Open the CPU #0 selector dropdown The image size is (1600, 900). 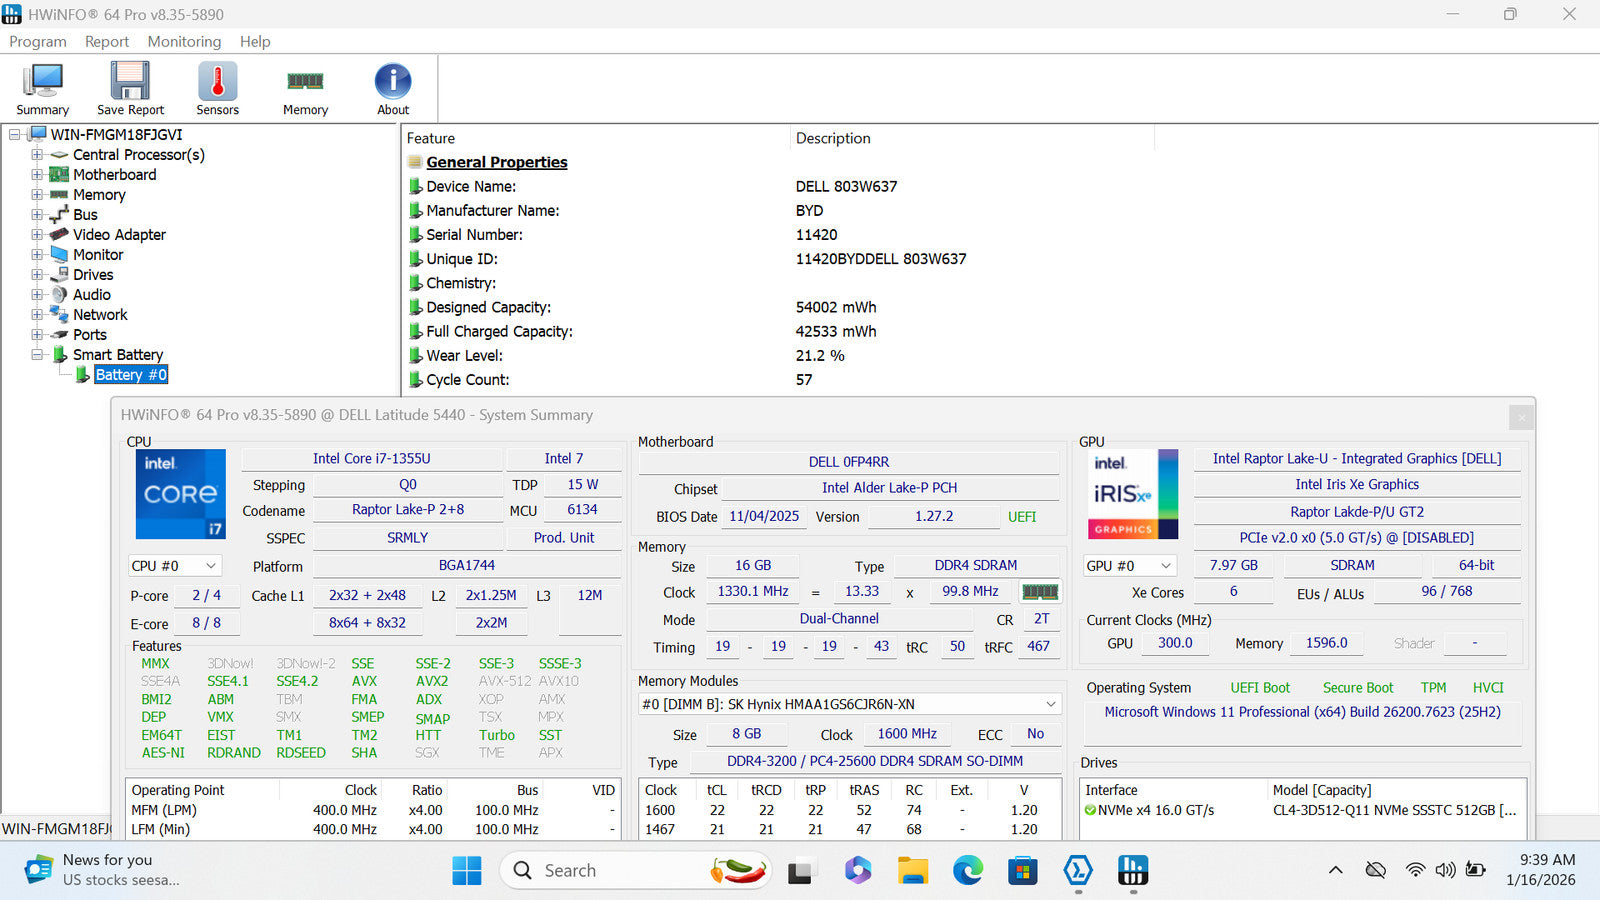coord(174,566)
